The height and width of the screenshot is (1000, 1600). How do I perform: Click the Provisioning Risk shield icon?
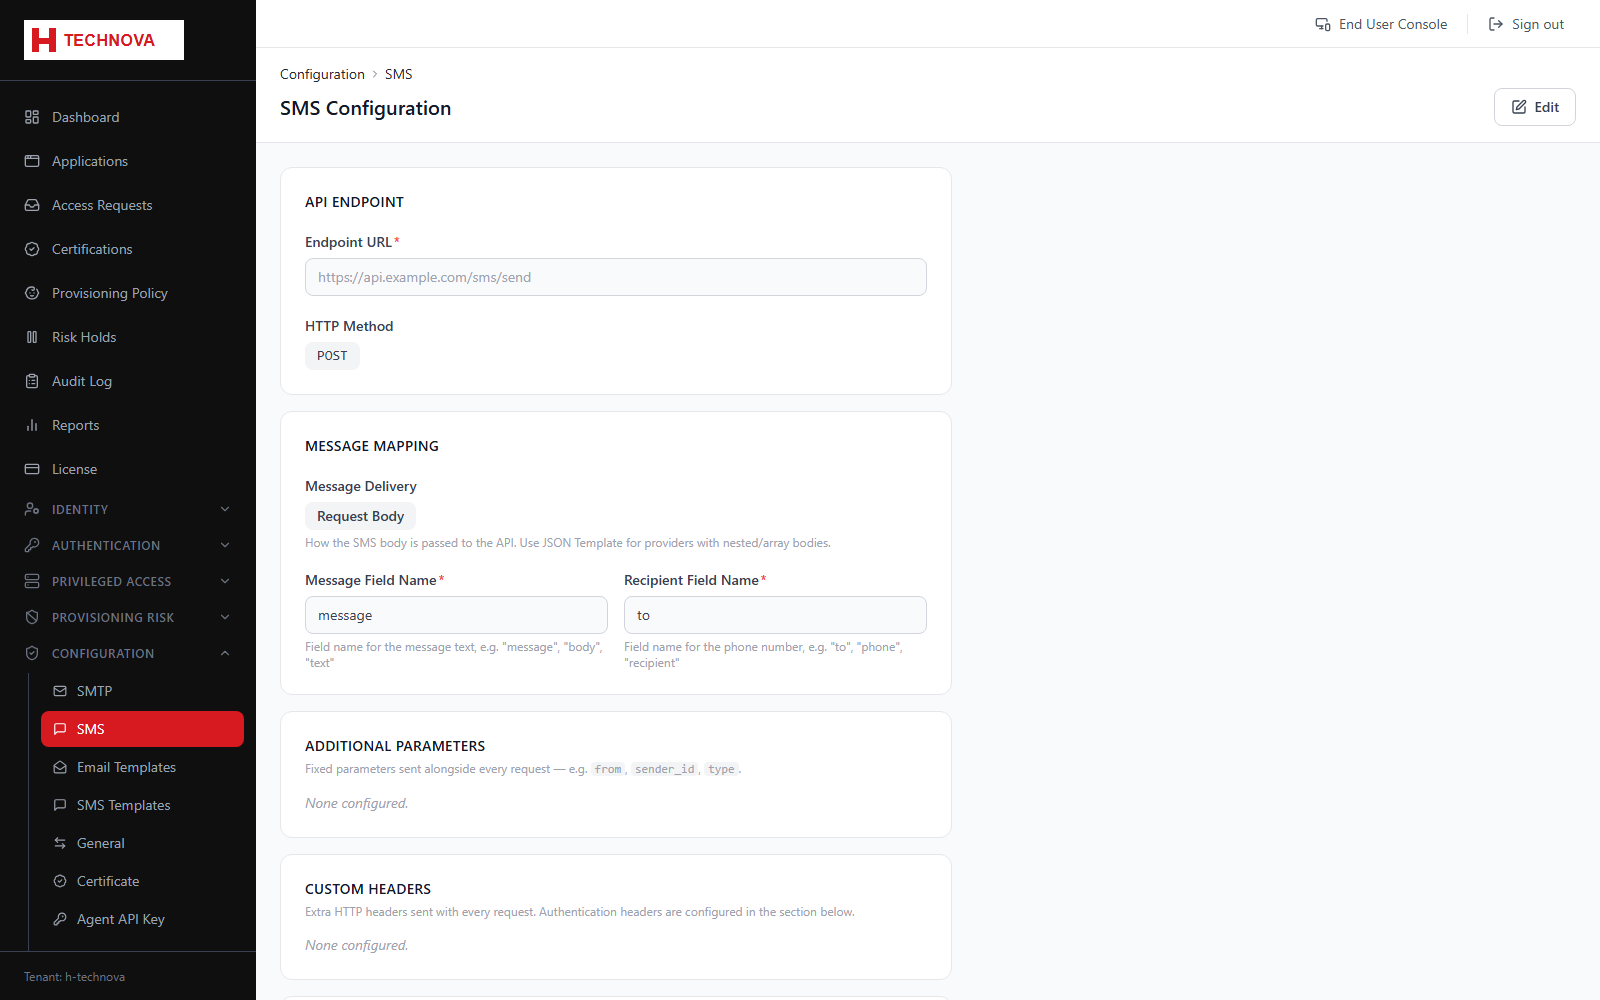tap(32, 617)
